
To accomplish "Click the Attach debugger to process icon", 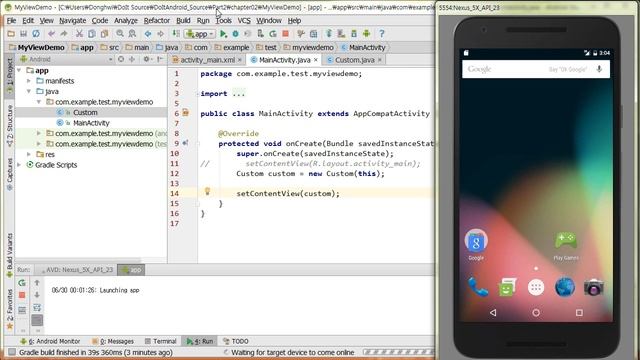I will (x=260, y=34).
